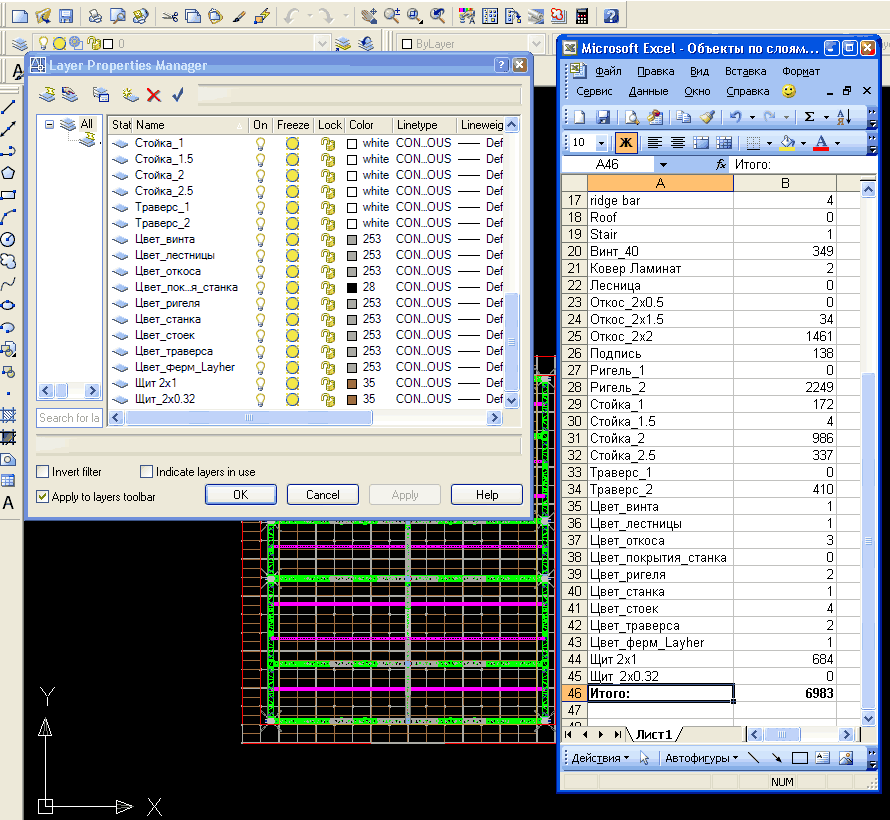Click the AutoSum icon in Excel toolbar
890x820 pixels.
click(x=808, y=117)
